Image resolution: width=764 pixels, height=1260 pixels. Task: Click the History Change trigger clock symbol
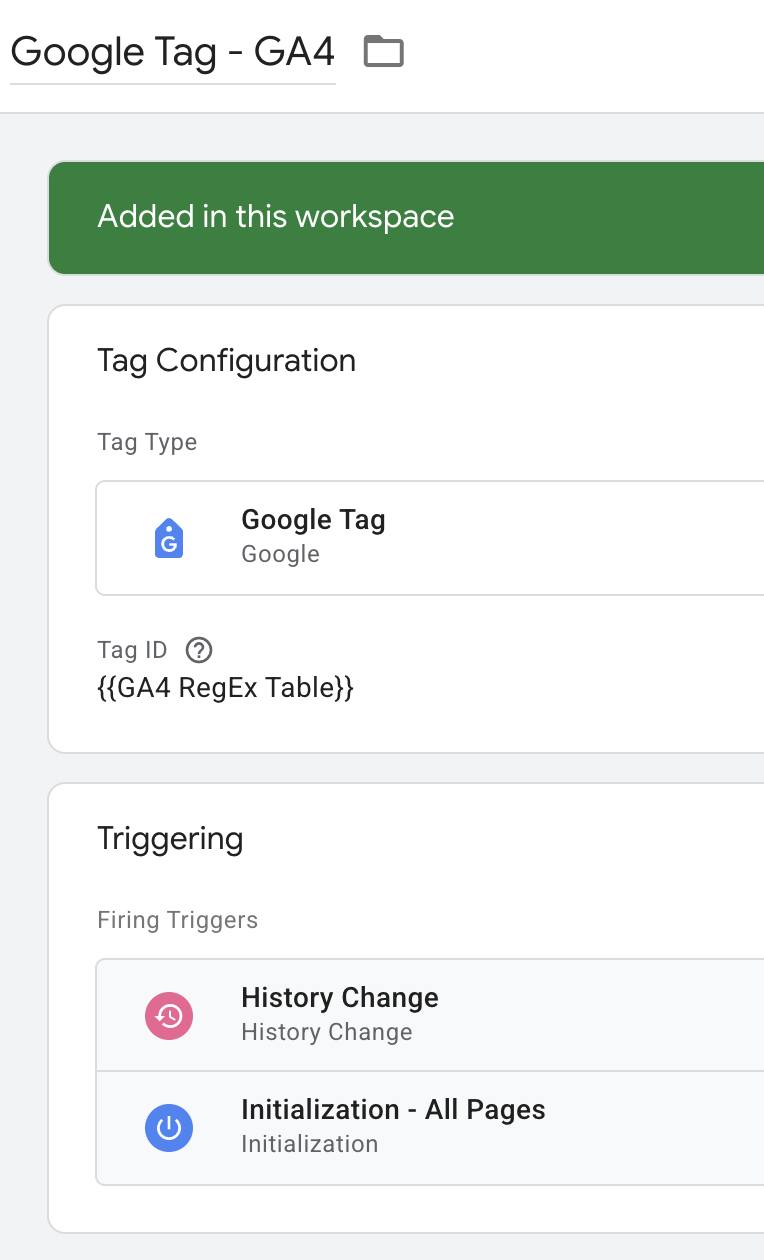pyautogui.click(x=168, y=1015)
